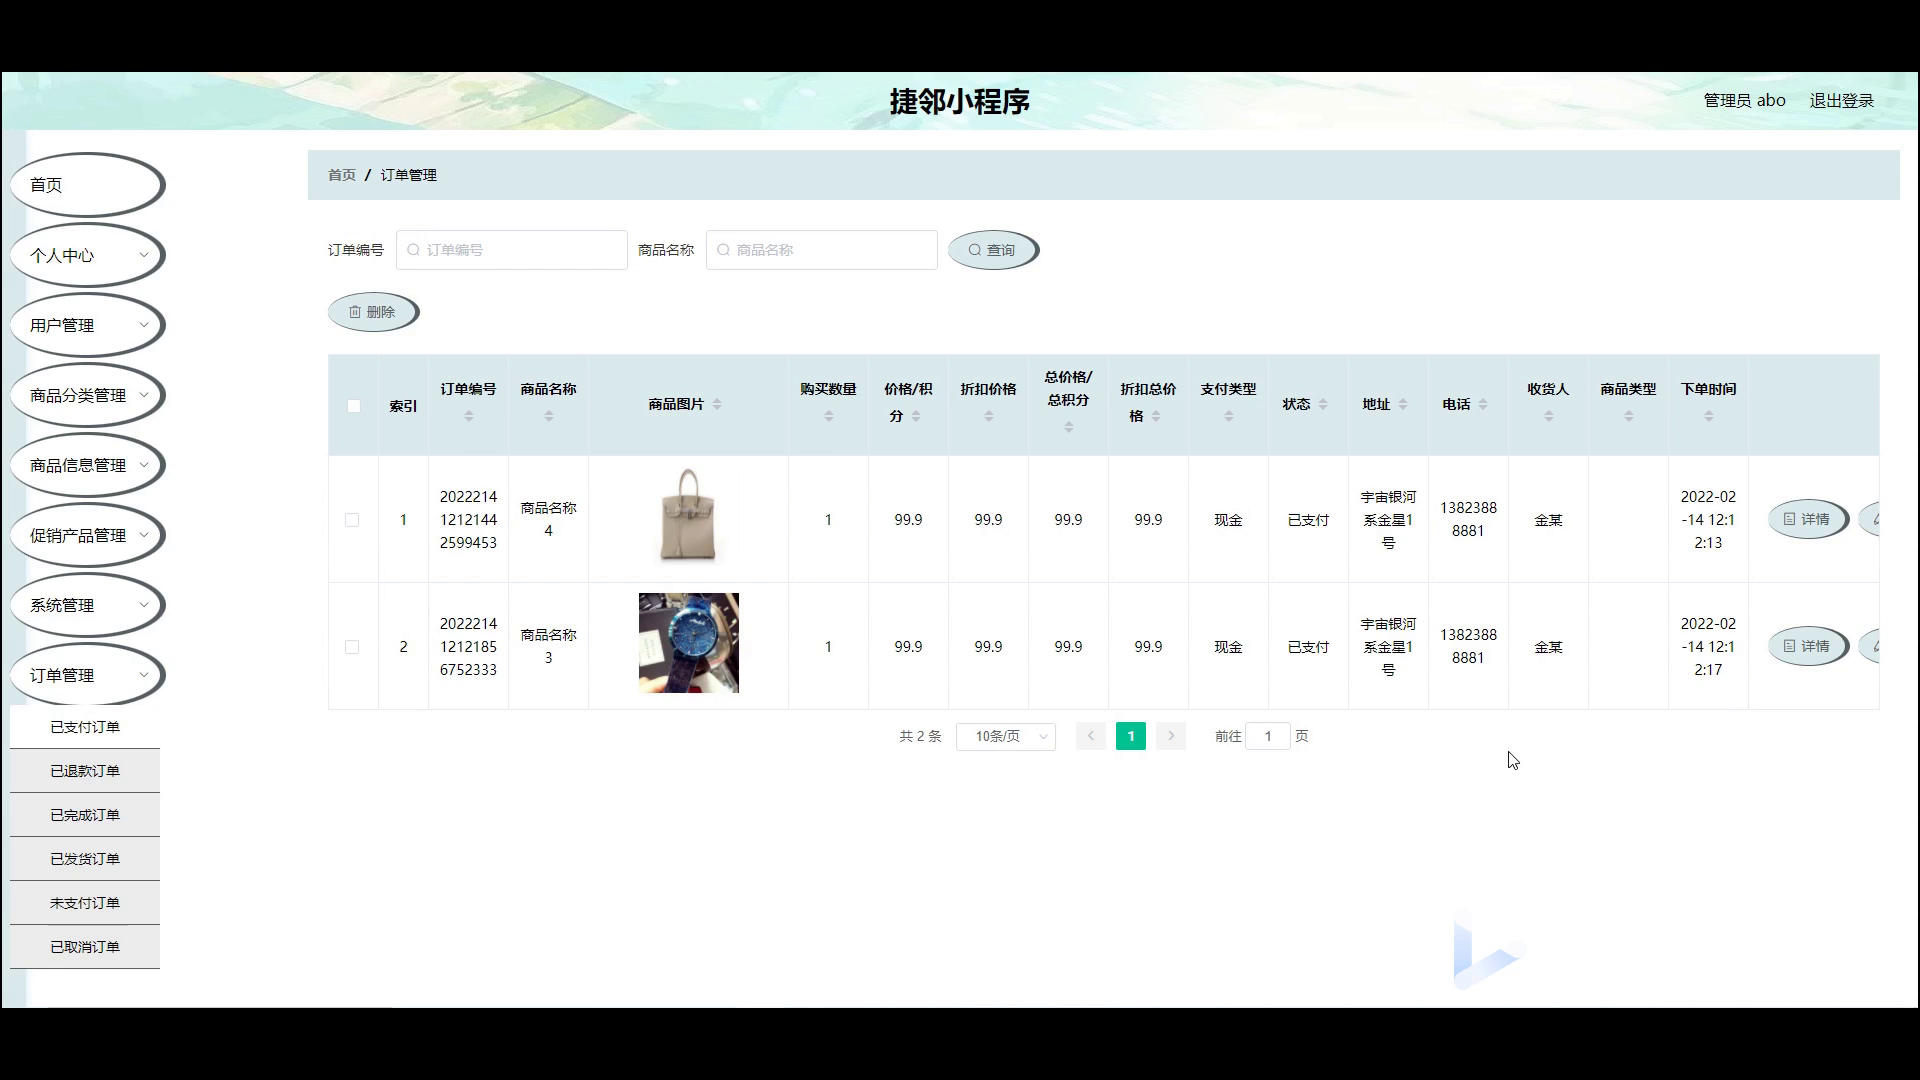
Task: Go to next page arrow
Action: coord(1171,736)
